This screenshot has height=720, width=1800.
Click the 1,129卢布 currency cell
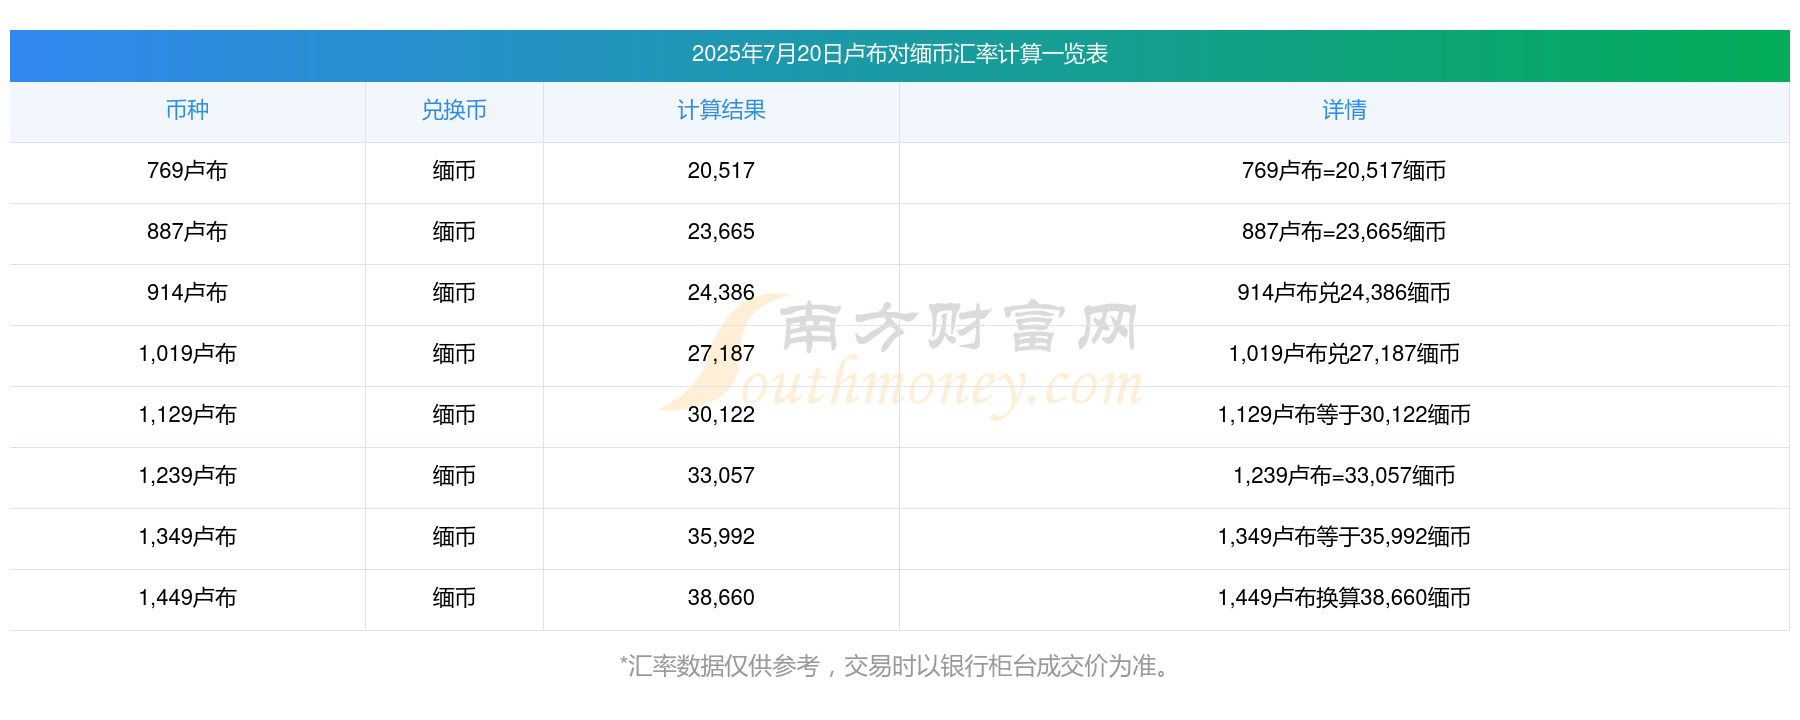click(187, 415)
